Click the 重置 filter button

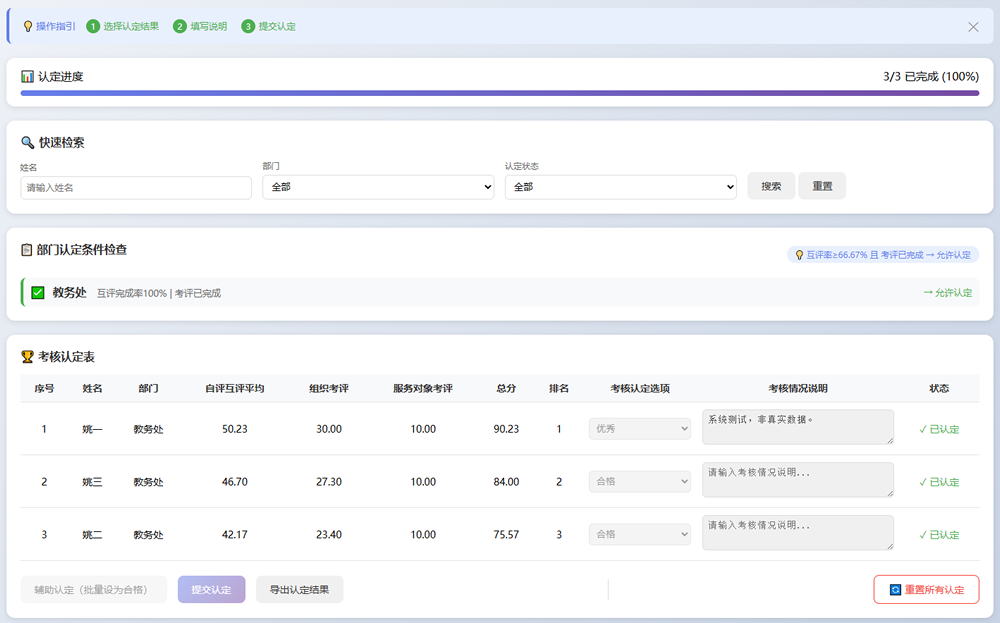(822, 186)
